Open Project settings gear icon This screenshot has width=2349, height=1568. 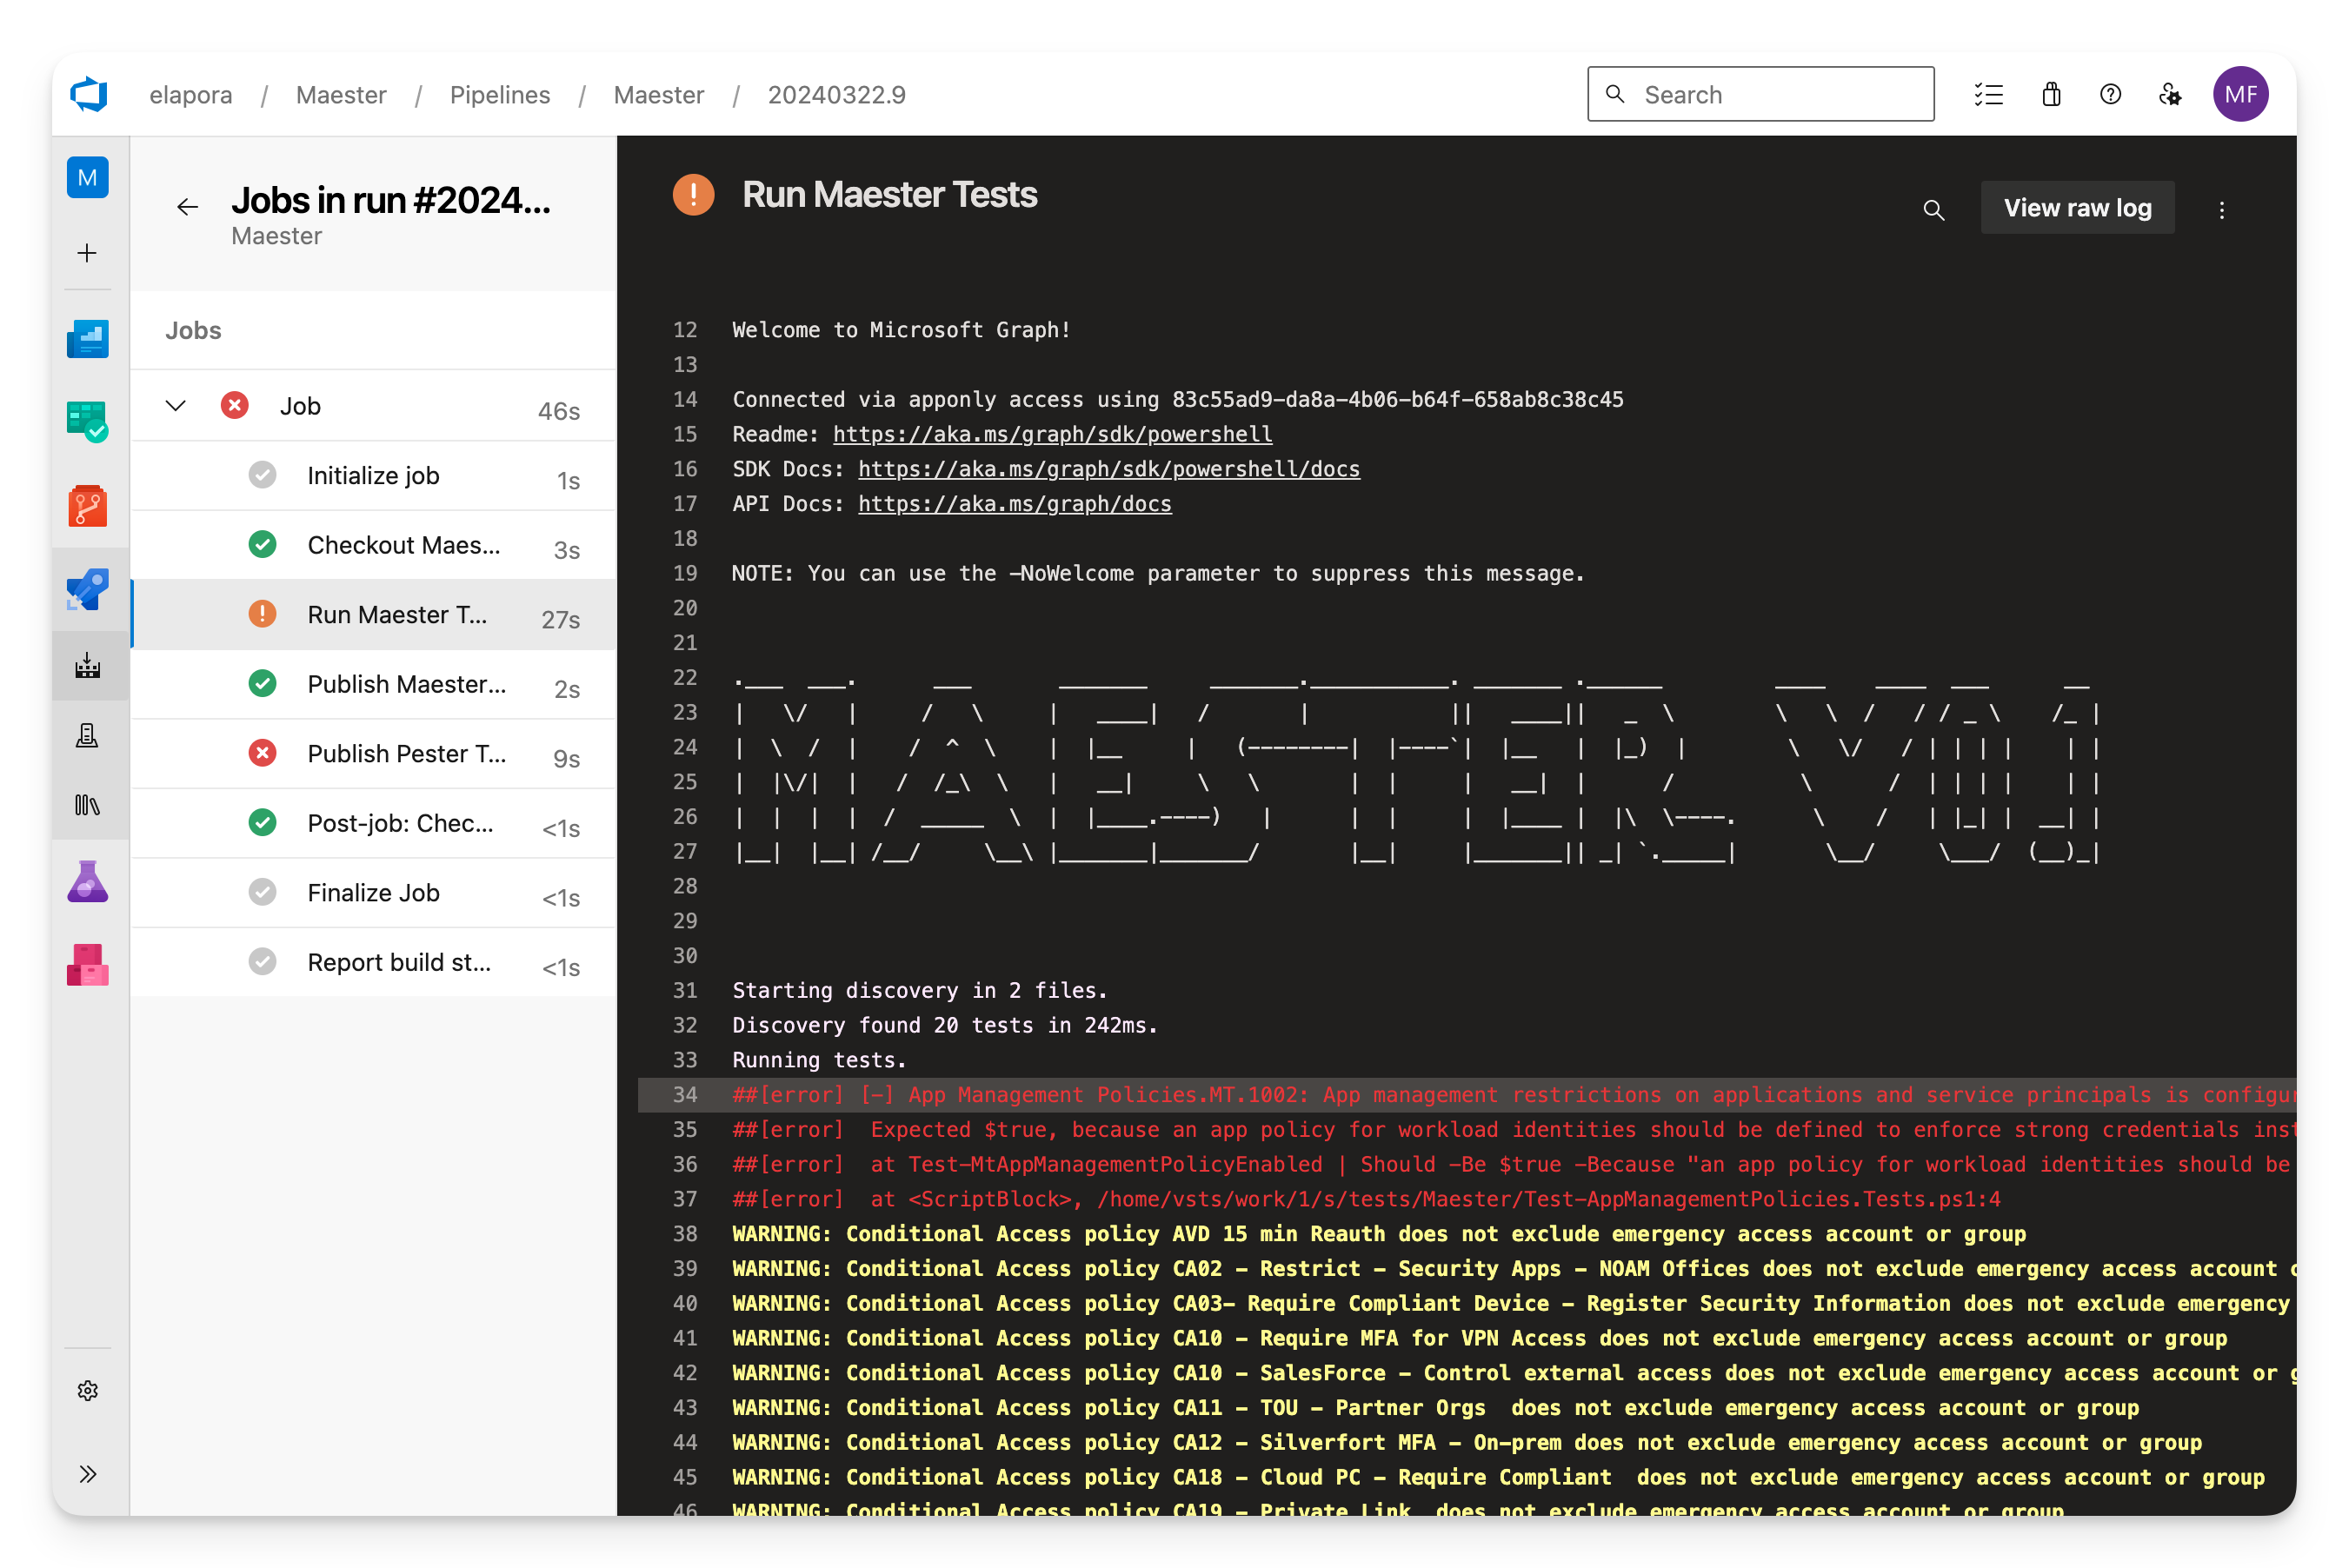[x=88, y=1391]
